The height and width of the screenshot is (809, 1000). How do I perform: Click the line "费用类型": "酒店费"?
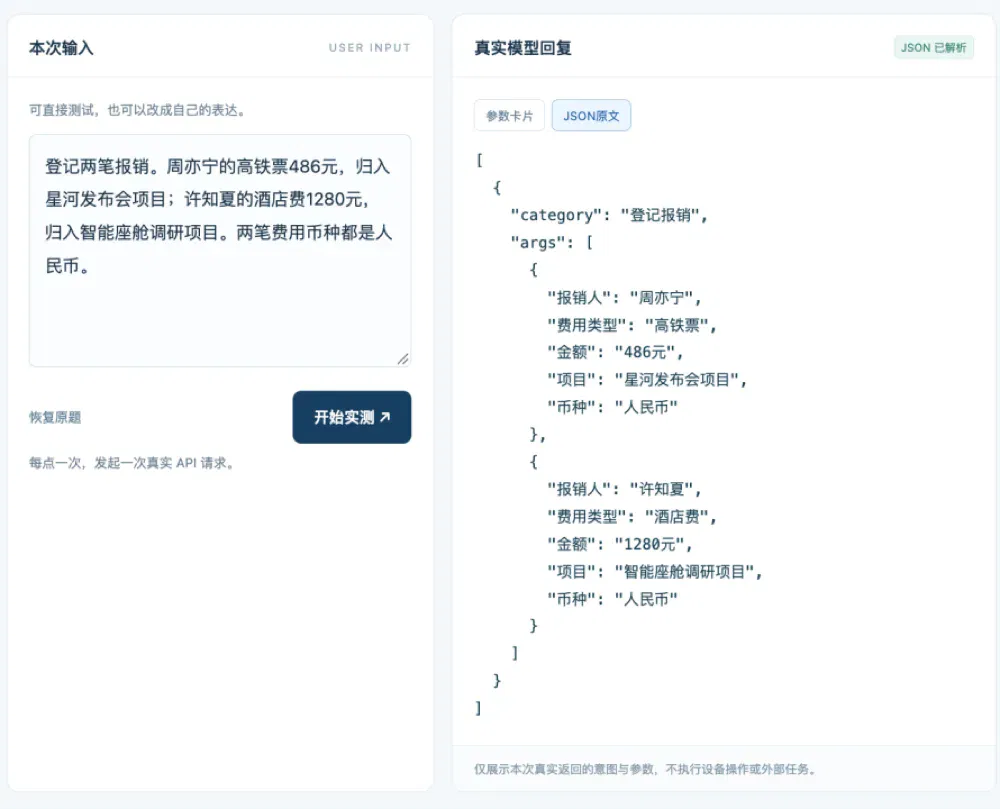pyautogui.click(x=632, y=516)
